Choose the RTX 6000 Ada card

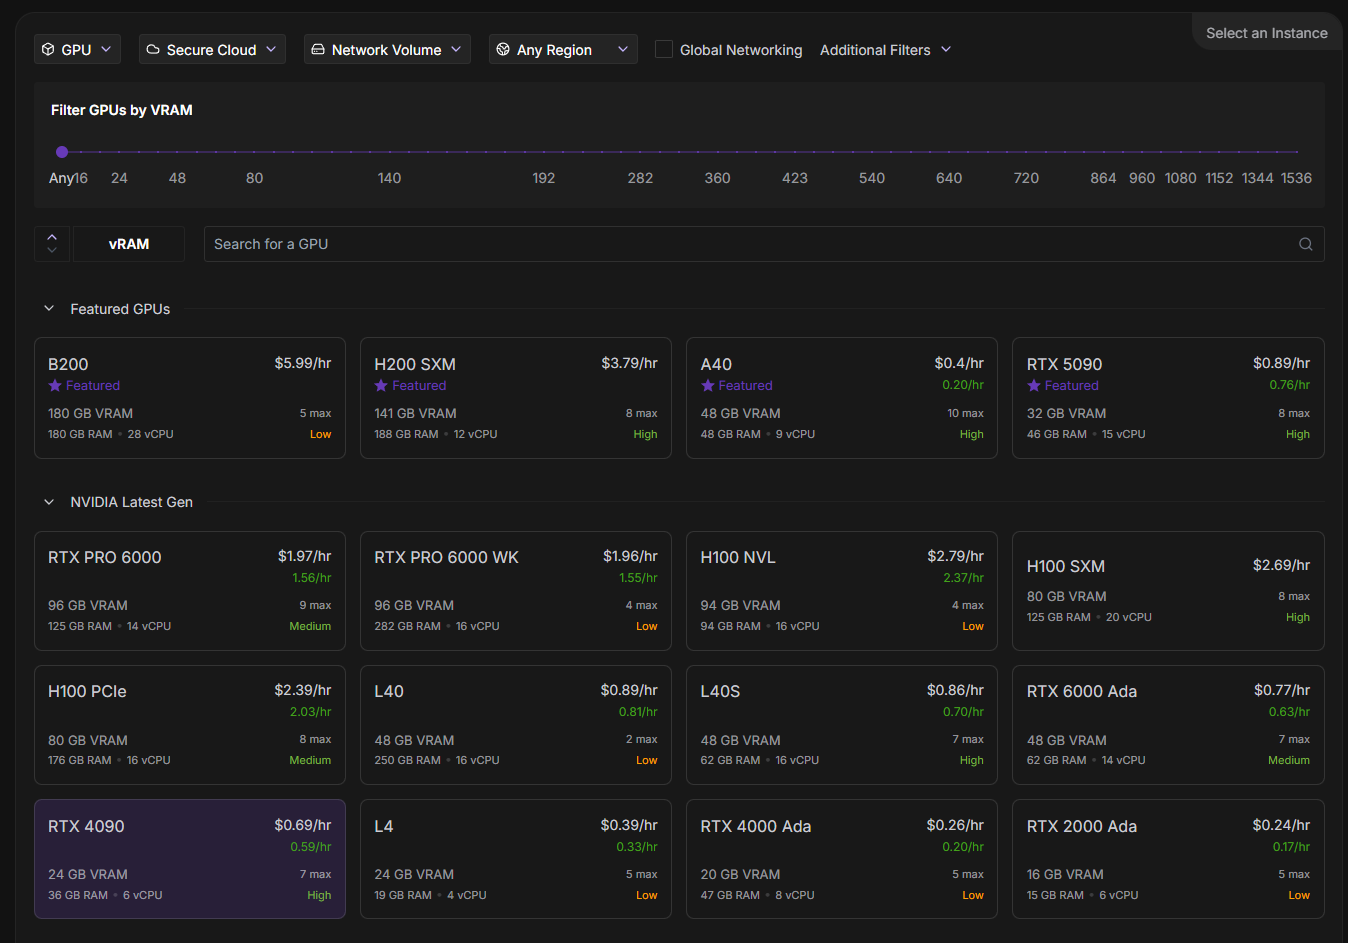point(1168,725)
